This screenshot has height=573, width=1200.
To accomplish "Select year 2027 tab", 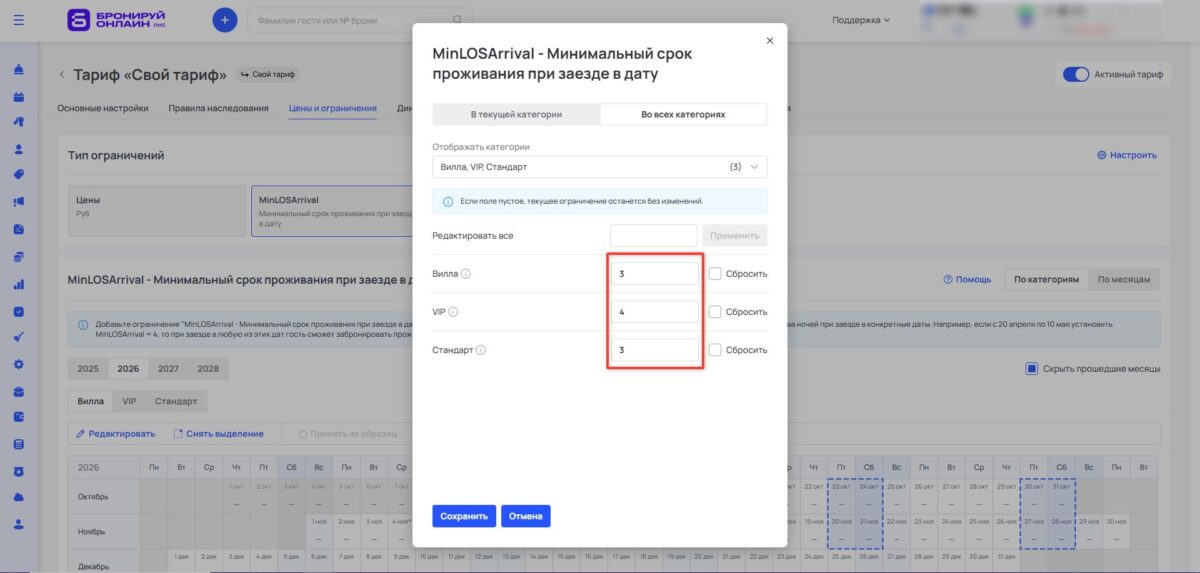I will [168, 369].
